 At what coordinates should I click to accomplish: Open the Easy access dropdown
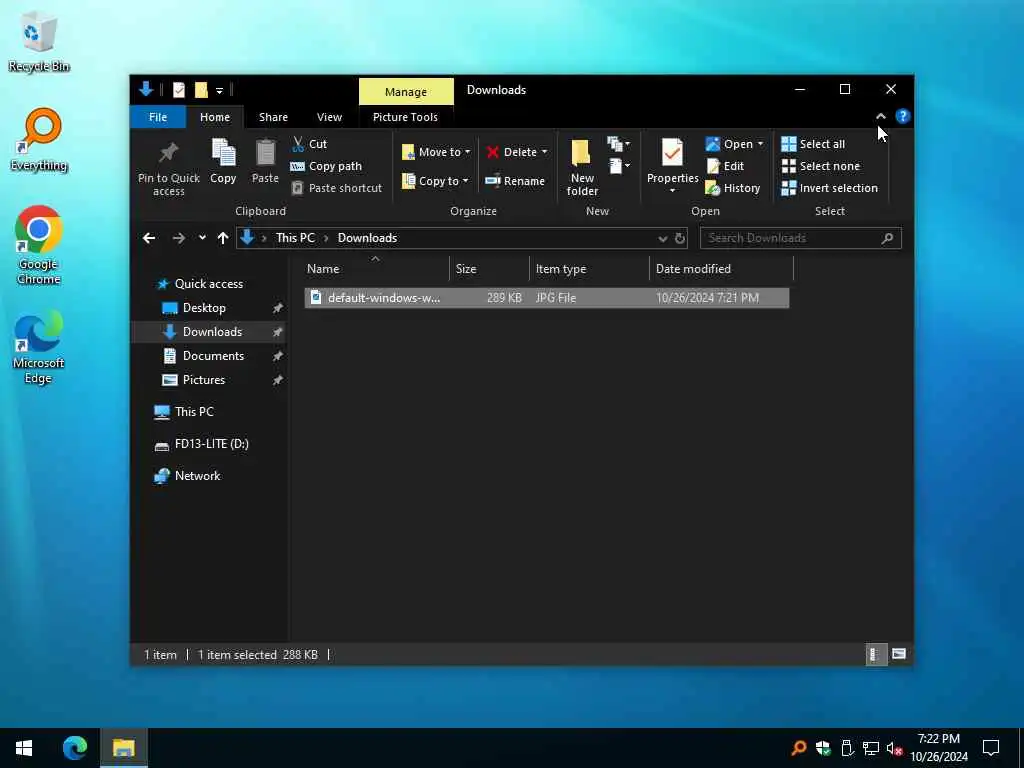tap(619, 166)
